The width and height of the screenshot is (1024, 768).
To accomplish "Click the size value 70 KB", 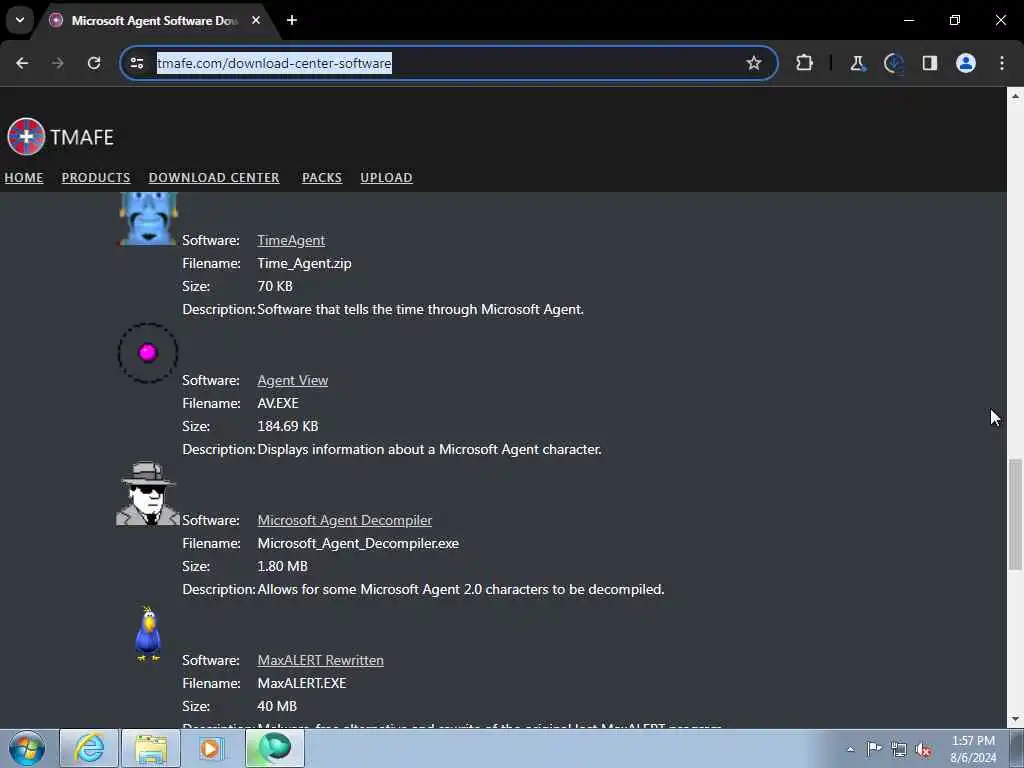I will click(x=275, y=286).
